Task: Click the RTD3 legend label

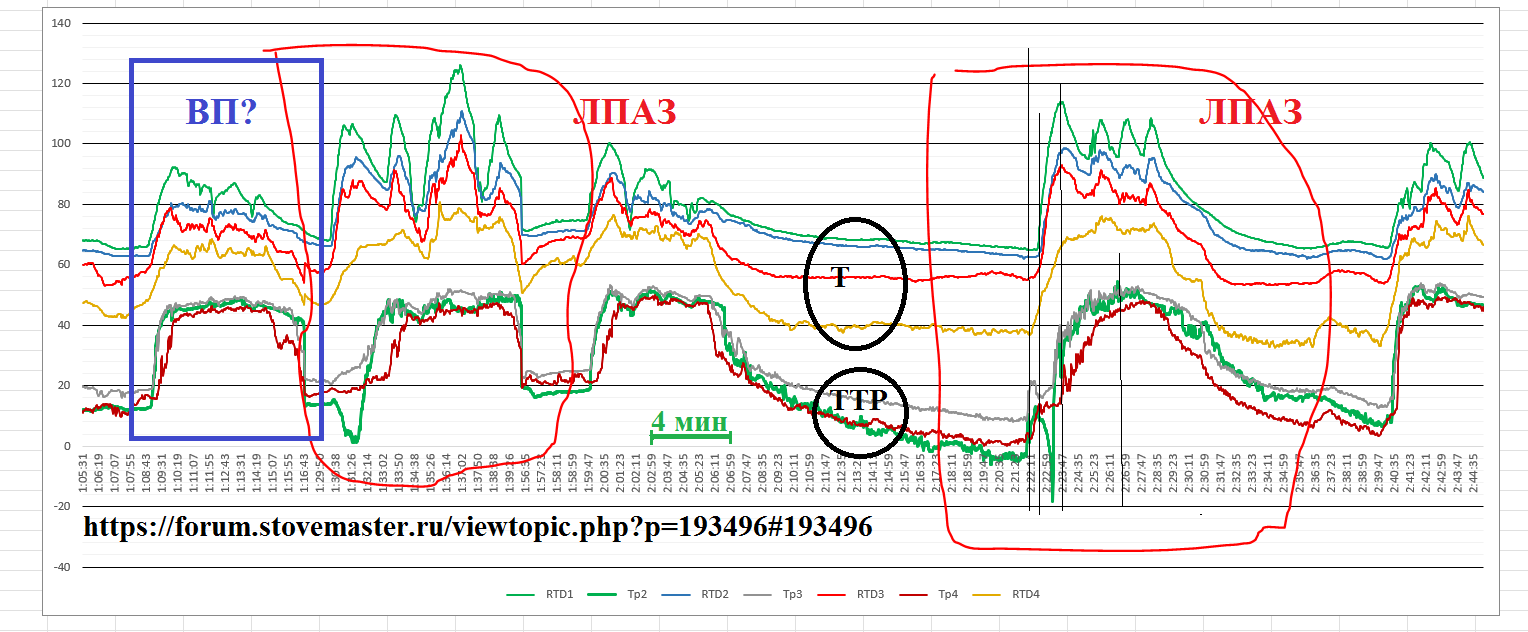Action: click(x=870, y=594)
